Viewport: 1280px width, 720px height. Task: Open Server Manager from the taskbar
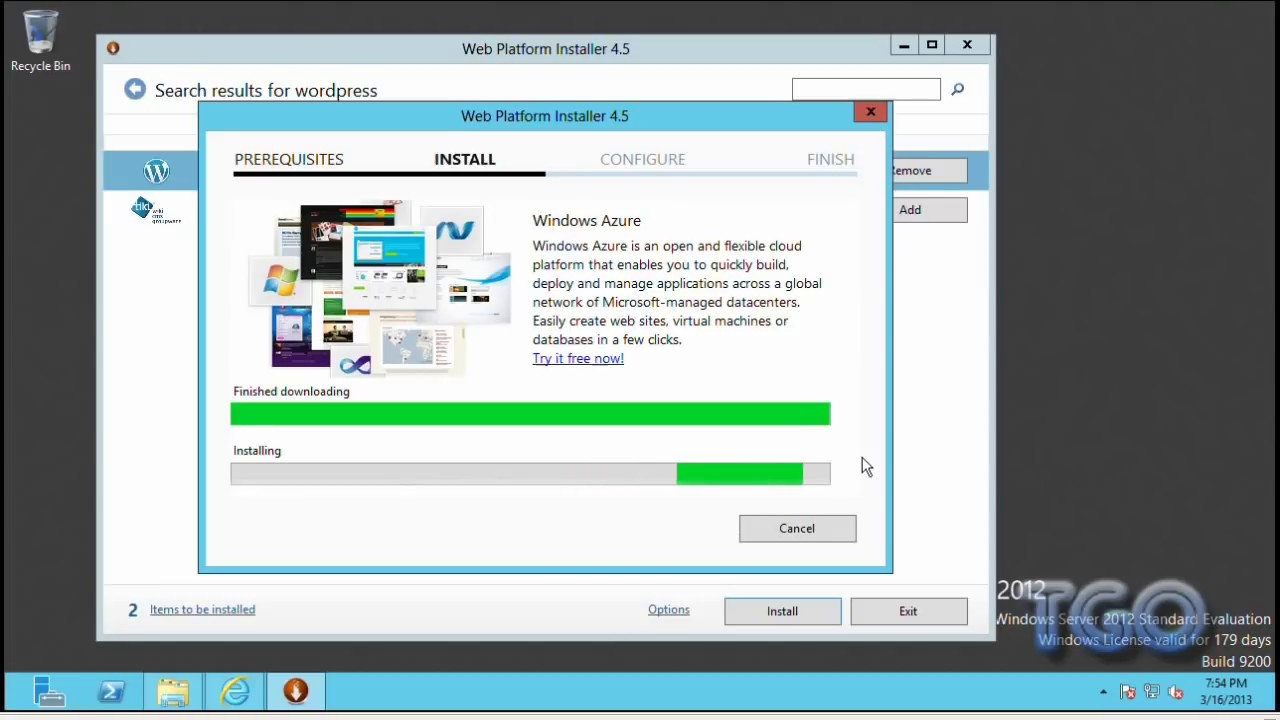point(48,691)
